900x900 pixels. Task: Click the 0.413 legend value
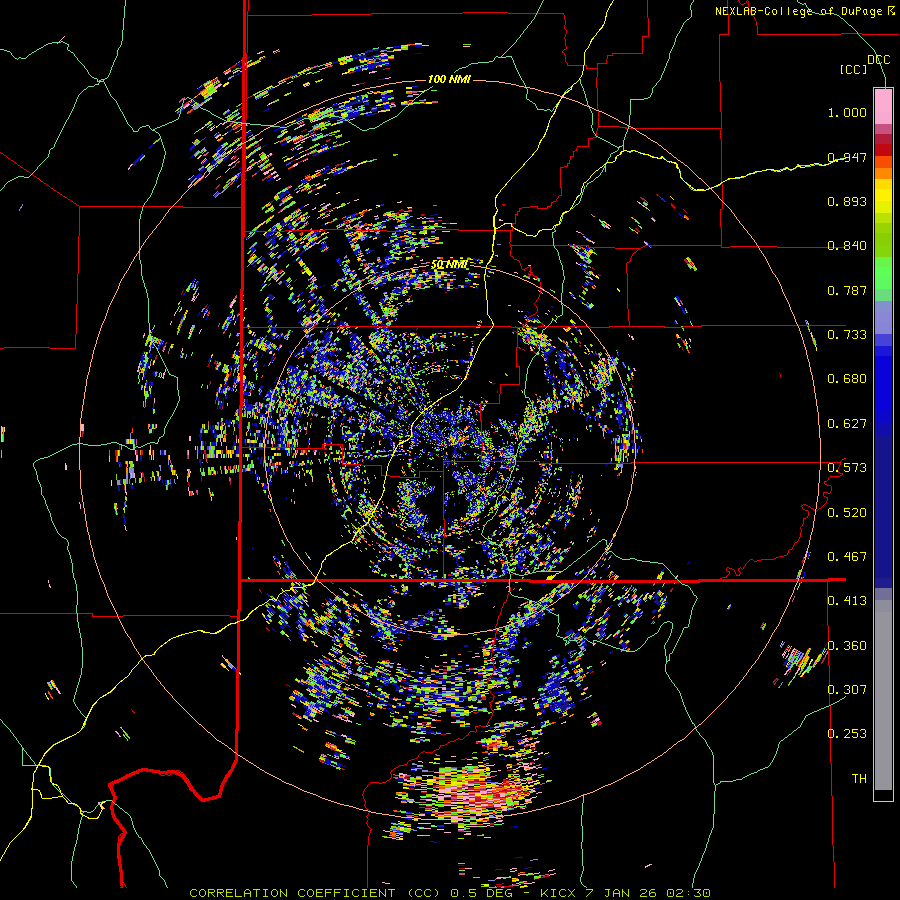[x=847, y=601]
